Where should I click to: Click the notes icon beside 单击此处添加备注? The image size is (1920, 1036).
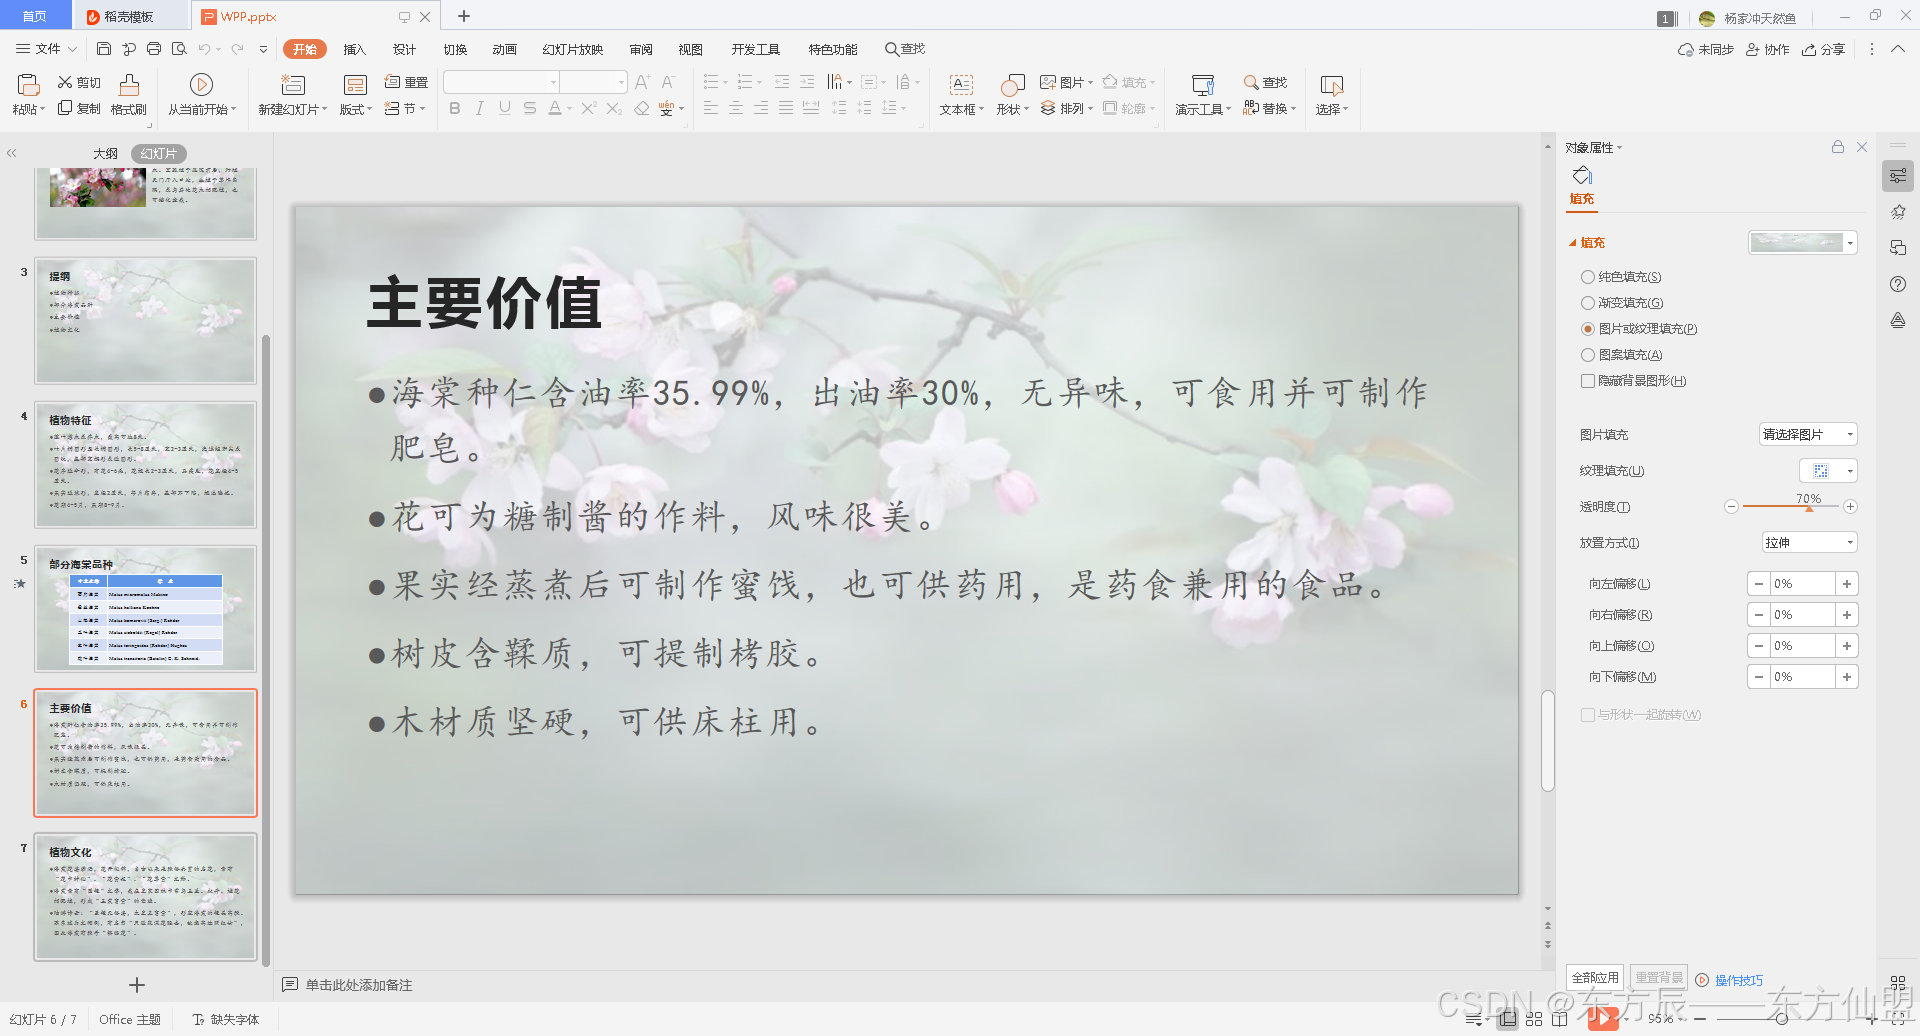290,985
